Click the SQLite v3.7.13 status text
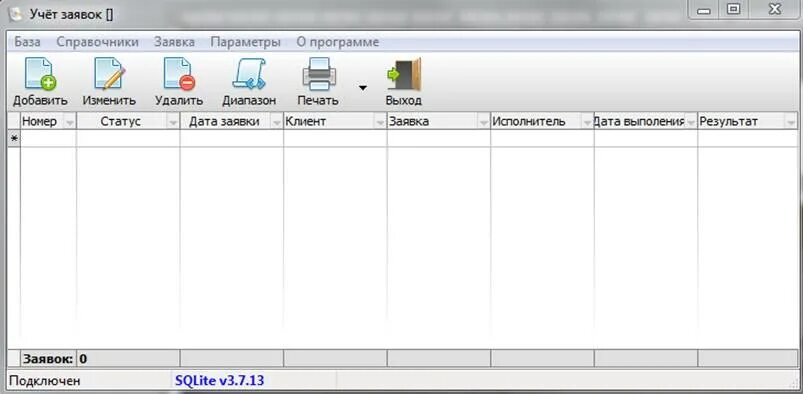Screen dimensions: 803x394 220,381
